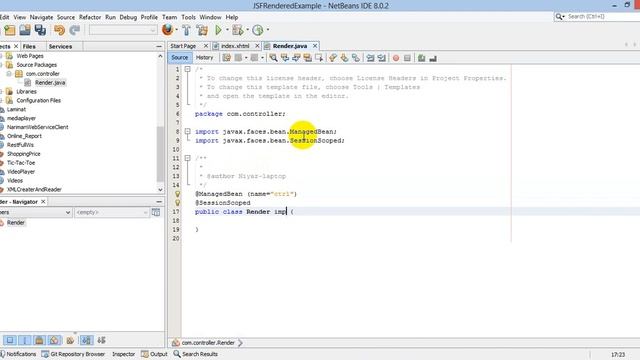640x360 pixels.
Task: Click the Shift Line Left icon
Action: (370, 58)
